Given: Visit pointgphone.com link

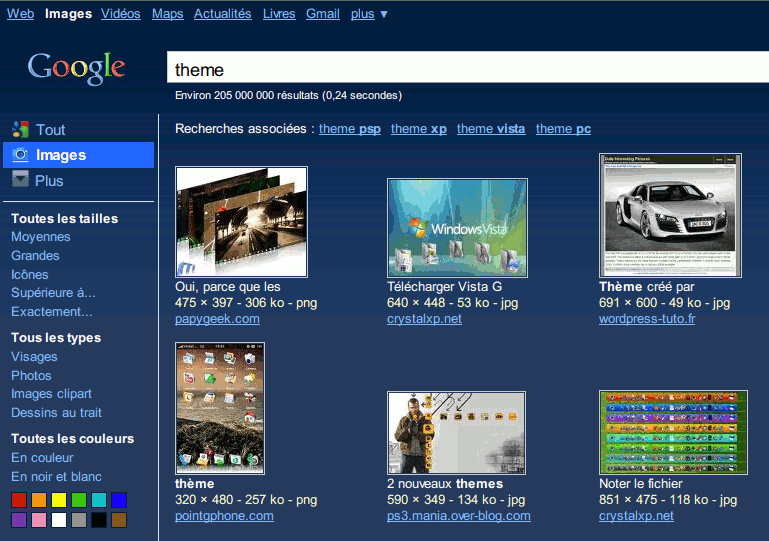Looking at the screenshot, I should click(224, 516).
